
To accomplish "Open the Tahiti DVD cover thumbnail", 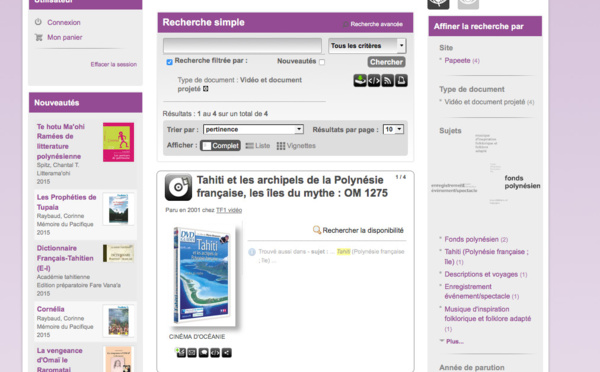I will point(203,275).
